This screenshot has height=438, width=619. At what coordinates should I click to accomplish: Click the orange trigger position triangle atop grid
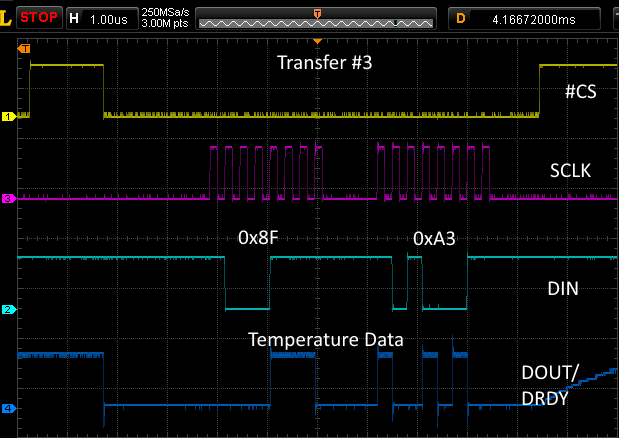(x=317, y=41)
